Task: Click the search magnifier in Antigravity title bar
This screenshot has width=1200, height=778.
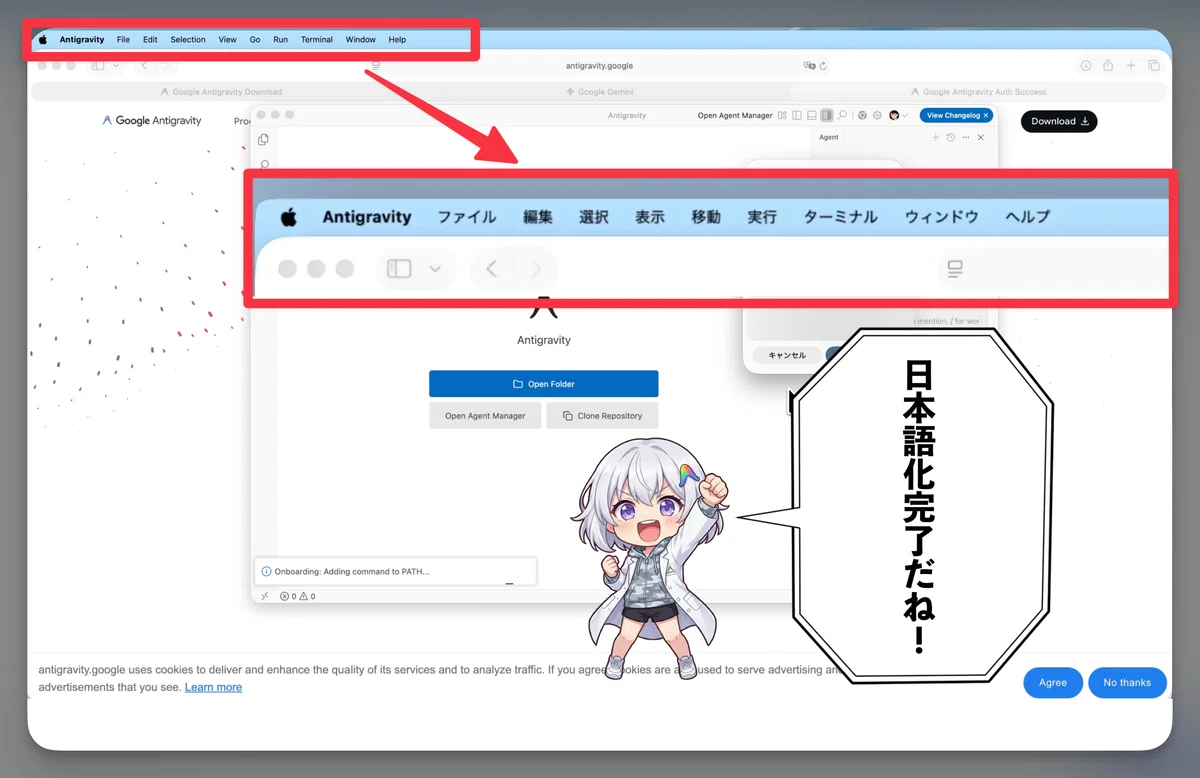Action: click(x=842, y=116)
